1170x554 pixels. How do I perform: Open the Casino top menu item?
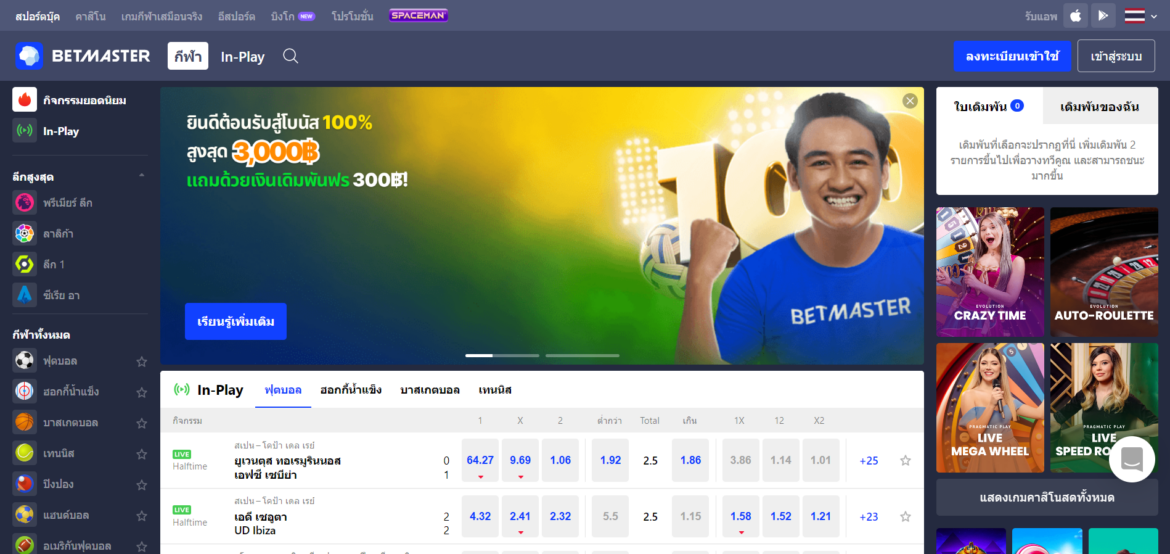[x=90, y=16]
